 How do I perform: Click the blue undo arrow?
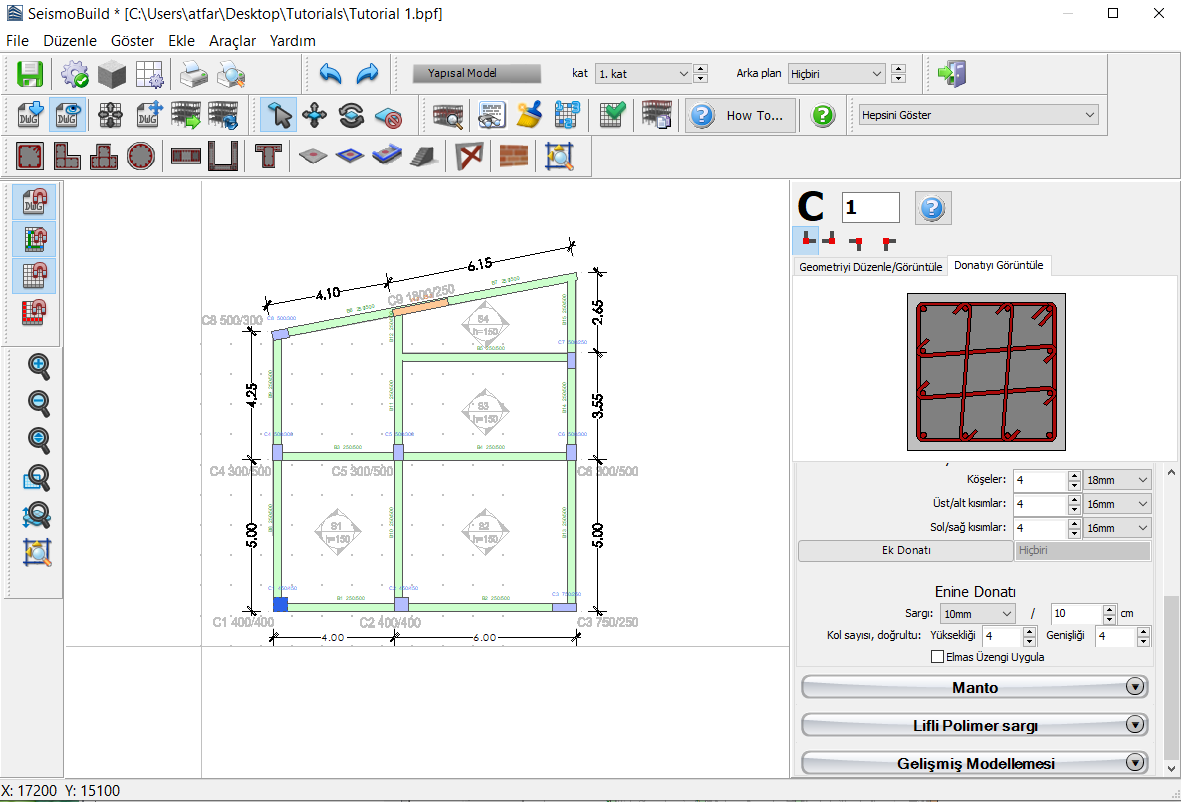(x=330, y=74)
